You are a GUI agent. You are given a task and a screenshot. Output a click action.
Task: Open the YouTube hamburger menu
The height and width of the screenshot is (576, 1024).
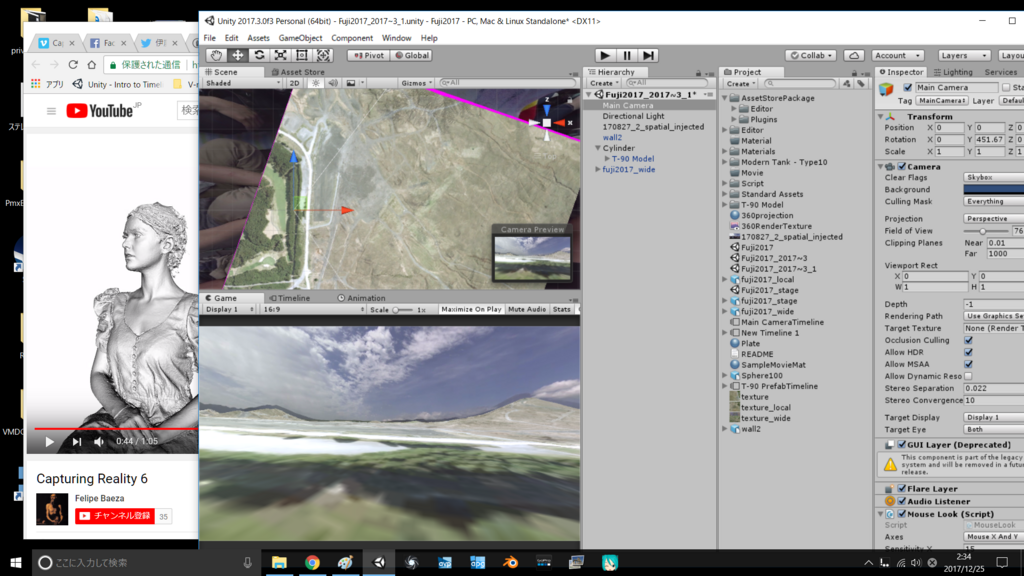51,111
